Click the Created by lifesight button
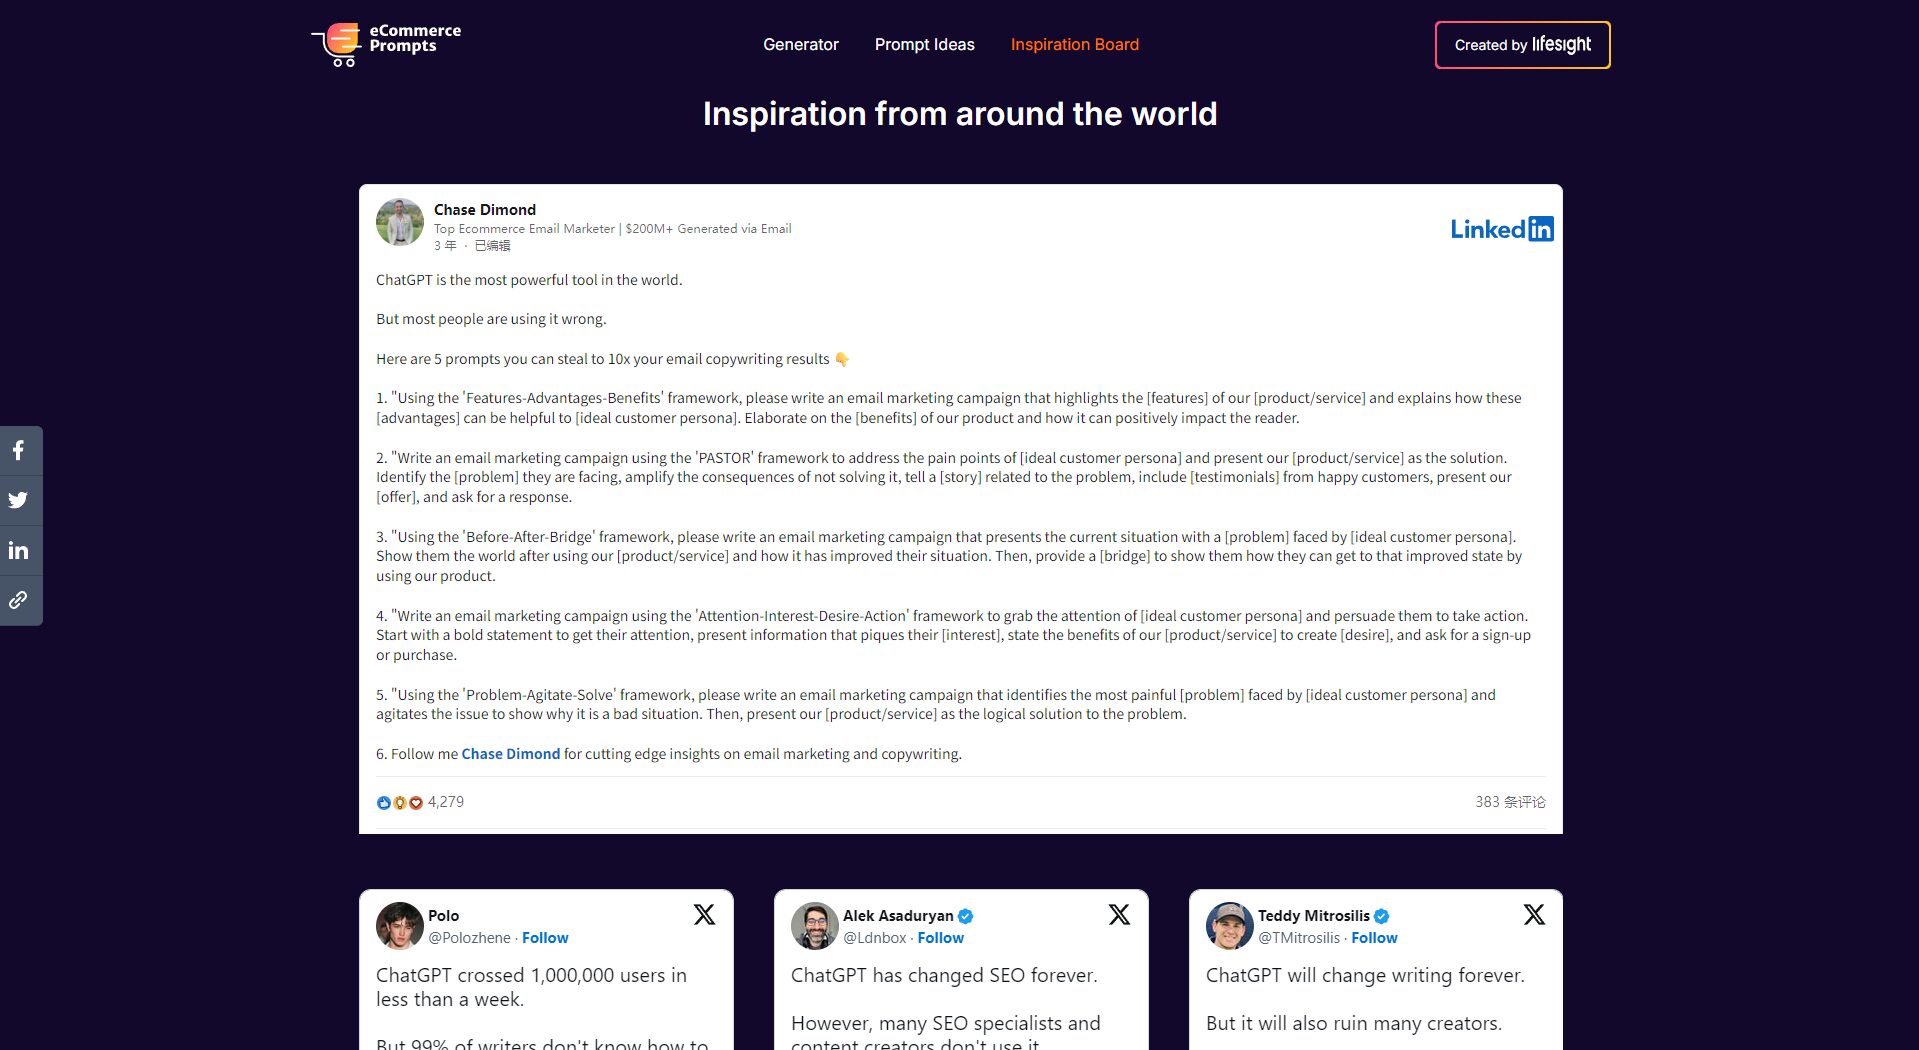1919x1050 pixels. tap(1522, 45)
